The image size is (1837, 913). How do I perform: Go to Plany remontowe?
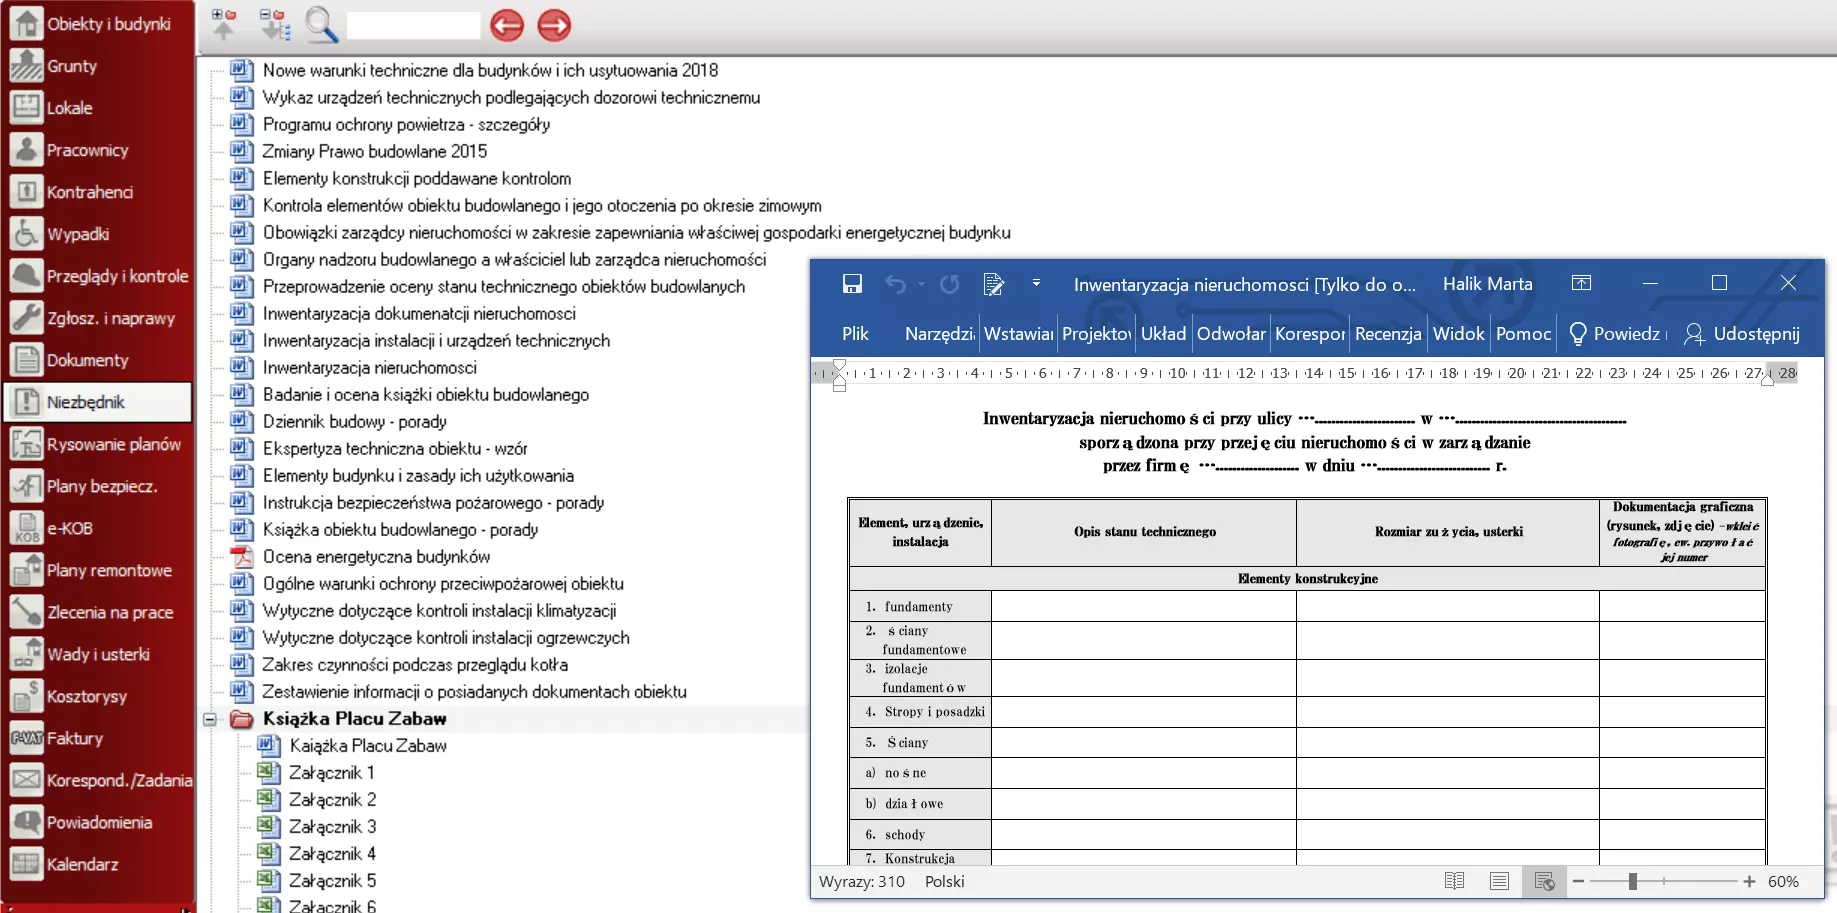[x=97, y=570]
